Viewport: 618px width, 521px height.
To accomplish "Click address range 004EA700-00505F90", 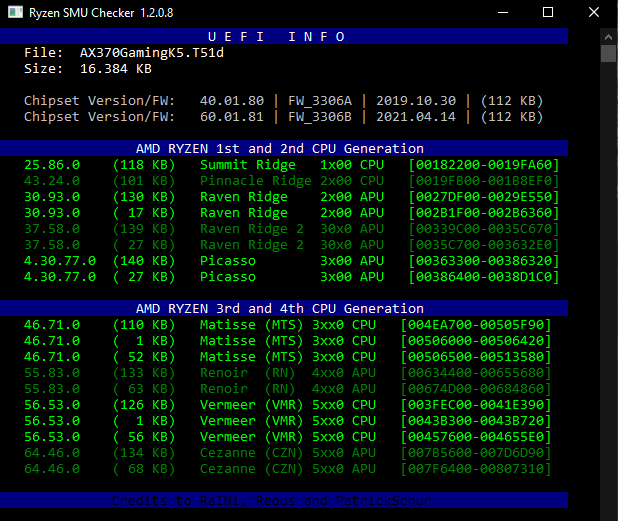I will [476, 325].
